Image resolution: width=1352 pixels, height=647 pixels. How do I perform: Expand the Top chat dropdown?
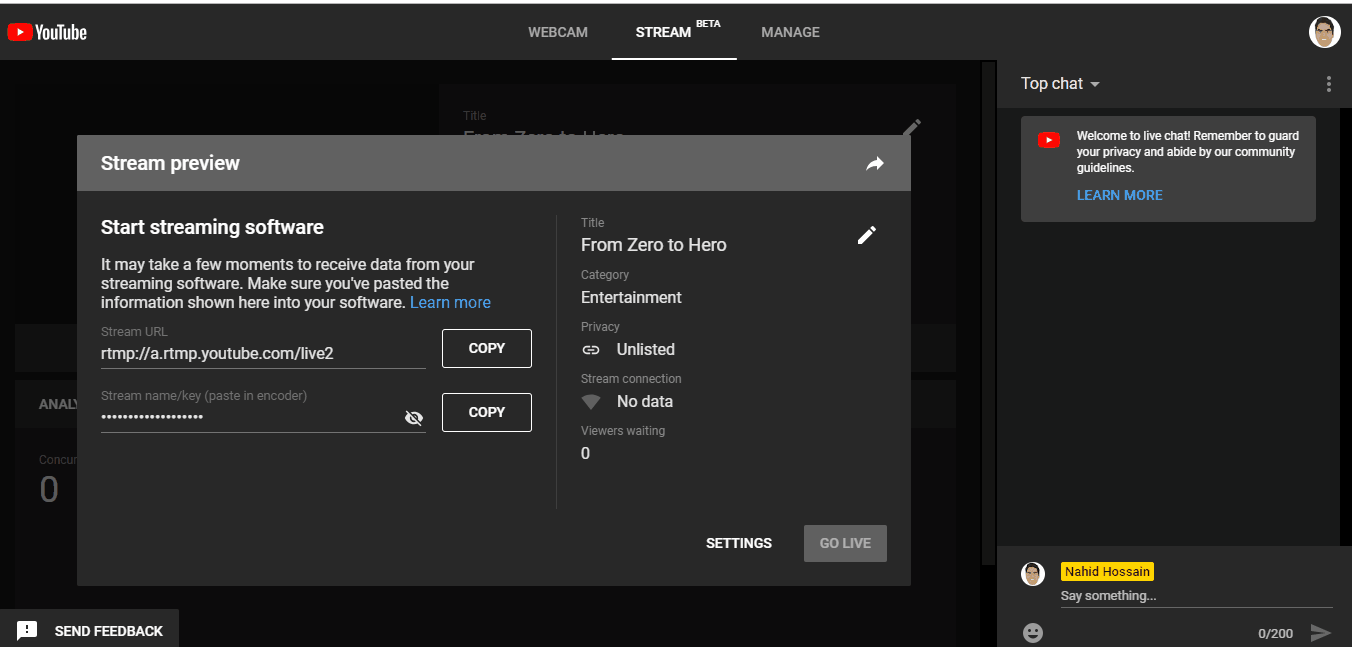tap(1060, 84)
